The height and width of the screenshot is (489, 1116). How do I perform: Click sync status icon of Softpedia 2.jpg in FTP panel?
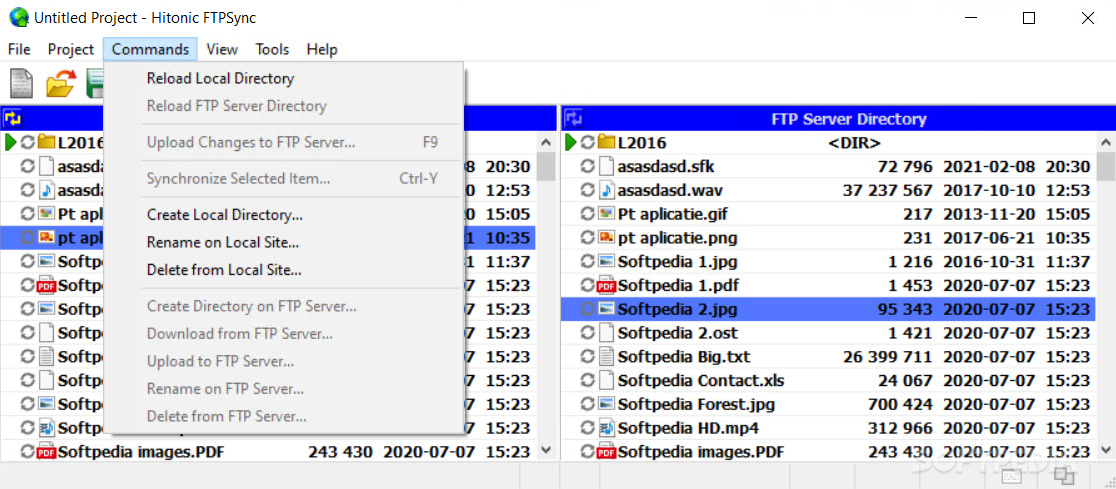click(x=588, y=309)
